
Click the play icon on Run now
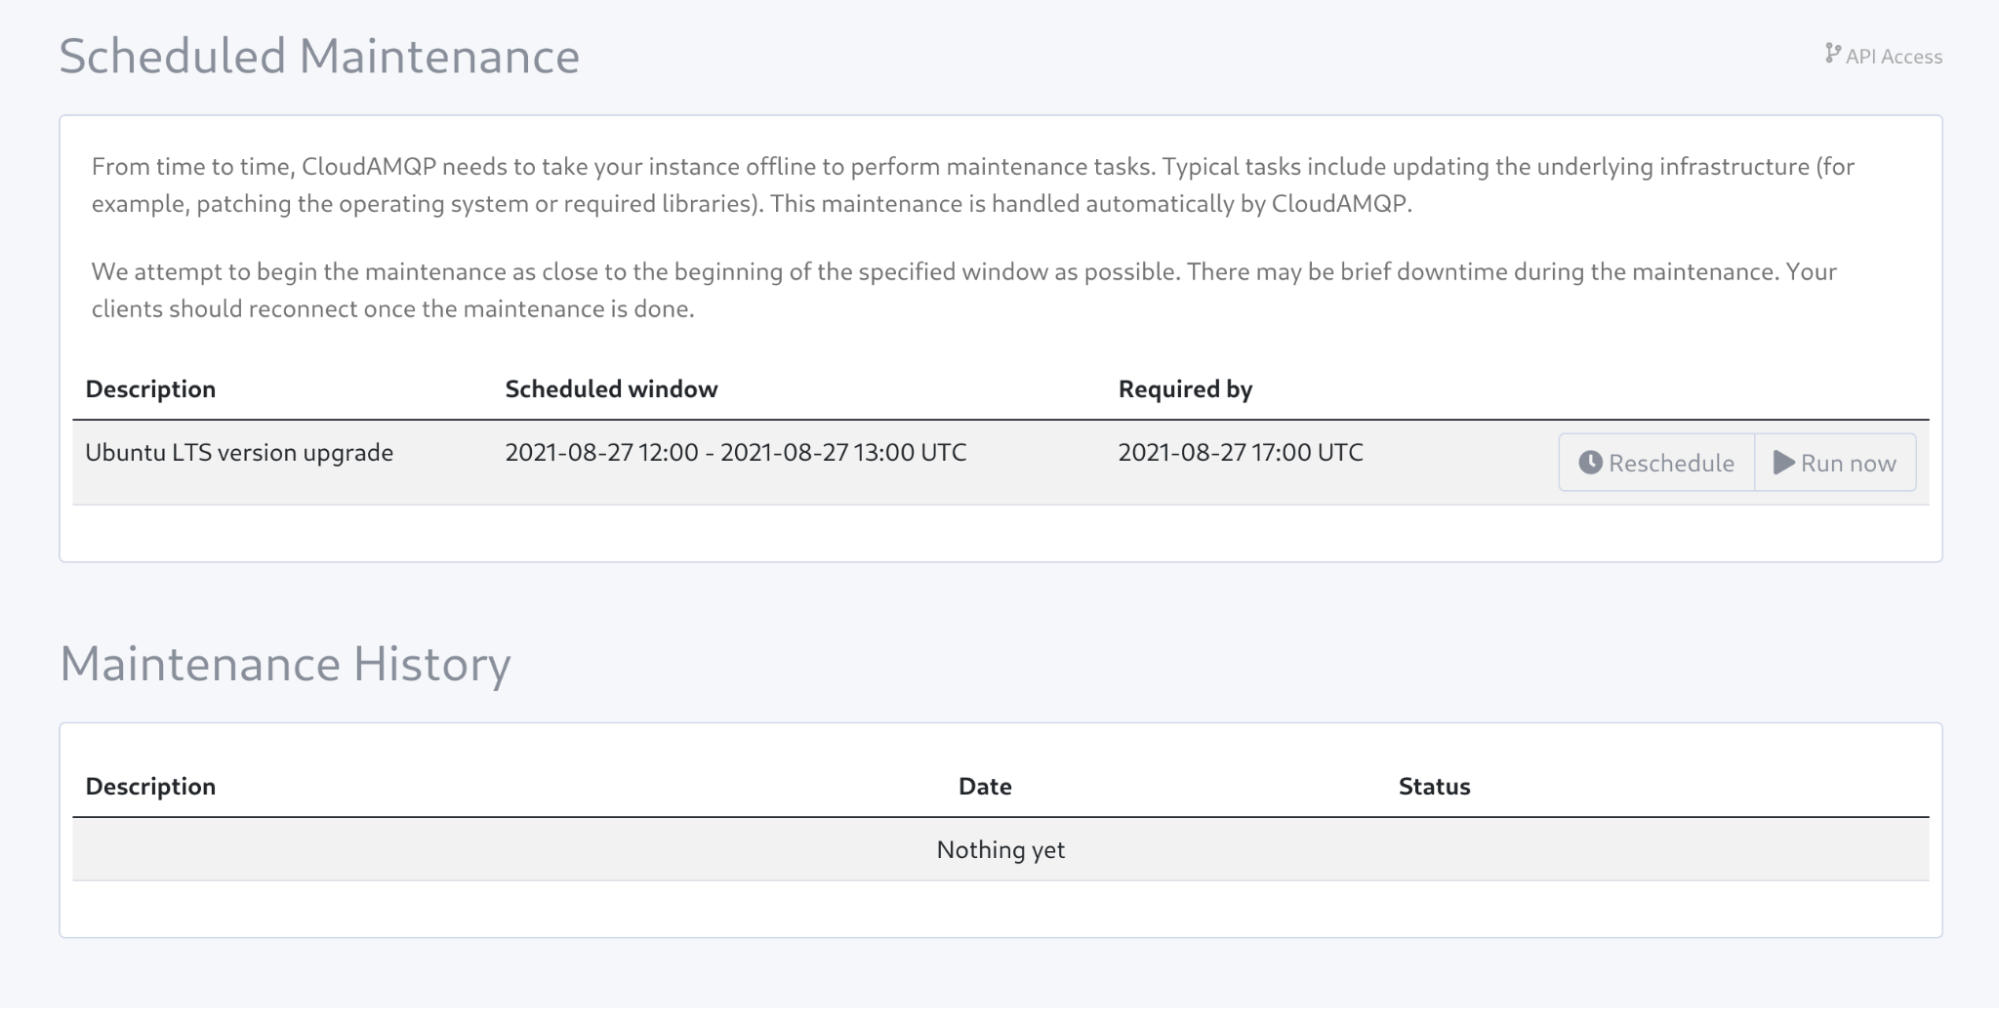1784,462
